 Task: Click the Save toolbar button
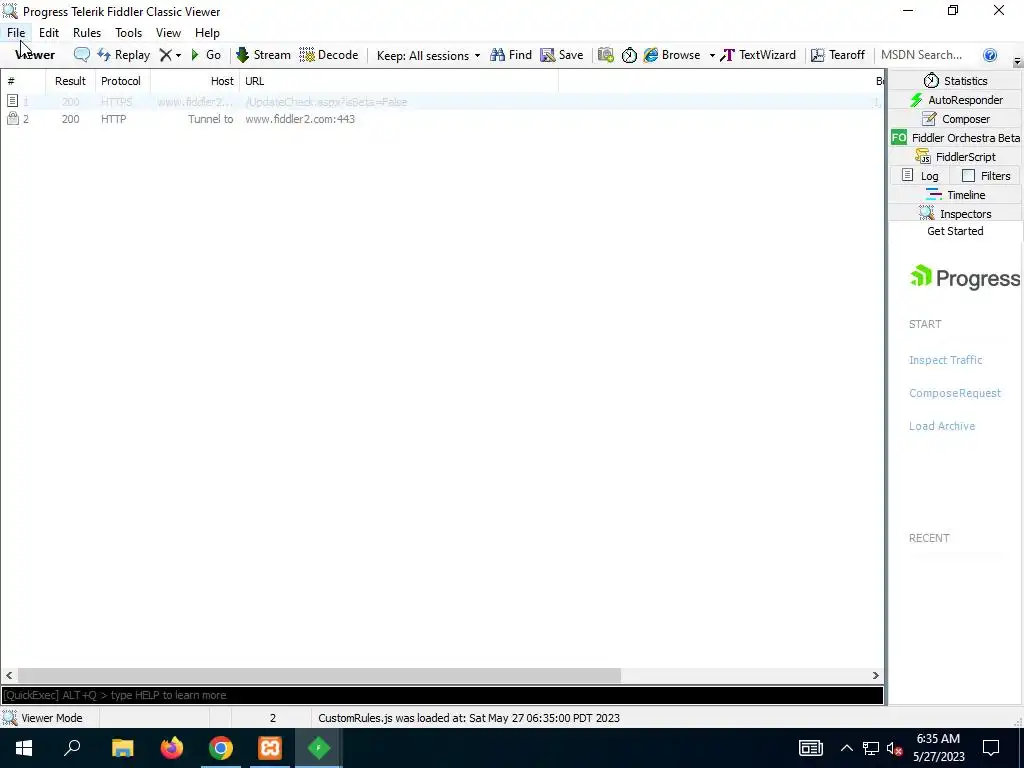[x=562, y=55]
